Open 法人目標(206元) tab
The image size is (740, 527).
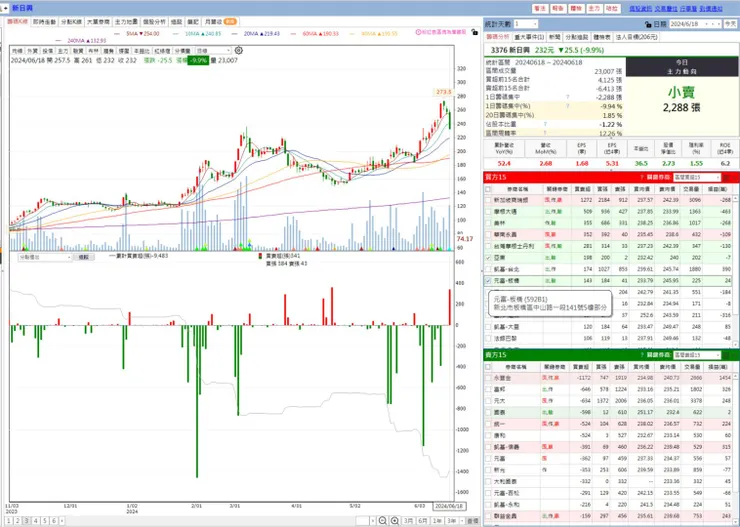(637, 37)
